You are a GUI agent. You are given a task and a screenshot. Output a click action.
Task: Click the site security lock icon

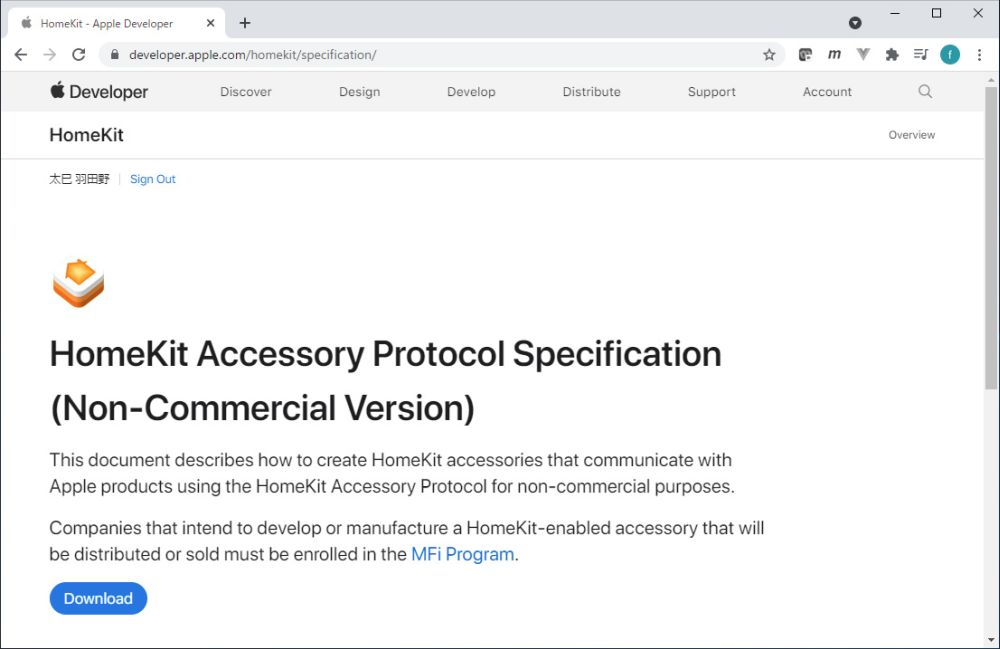coord(114,55)
